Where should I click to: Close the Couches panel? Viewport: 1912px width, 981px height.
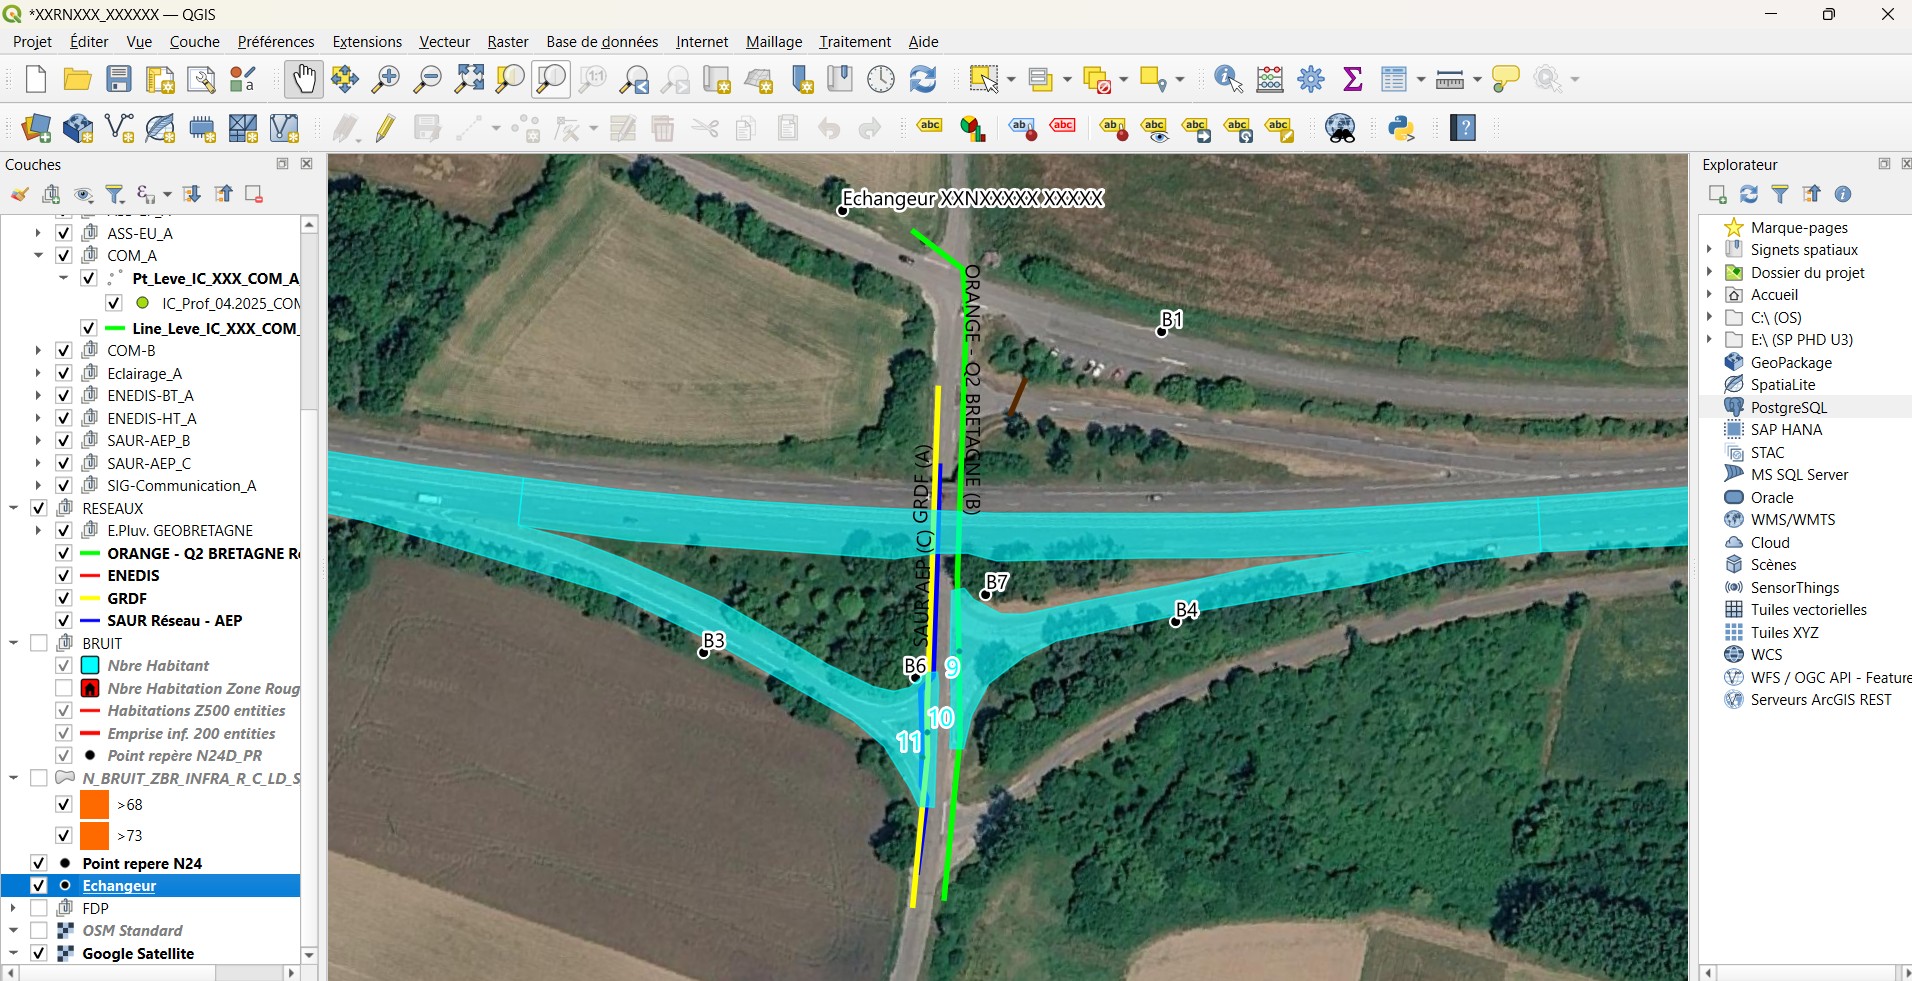tap(307, 164)
